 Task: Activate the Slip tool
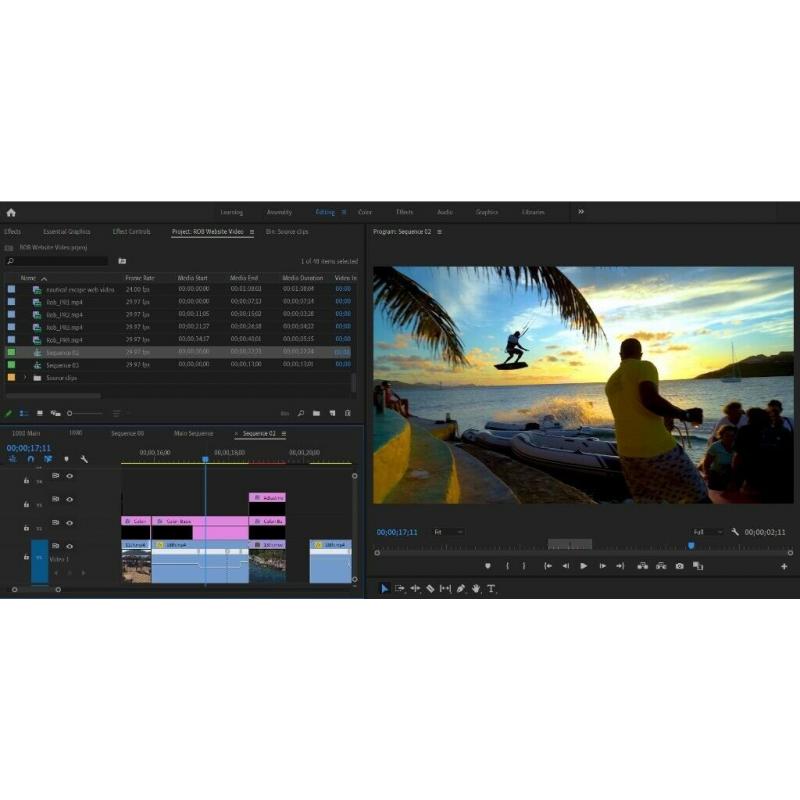click(x=445, y=589)
